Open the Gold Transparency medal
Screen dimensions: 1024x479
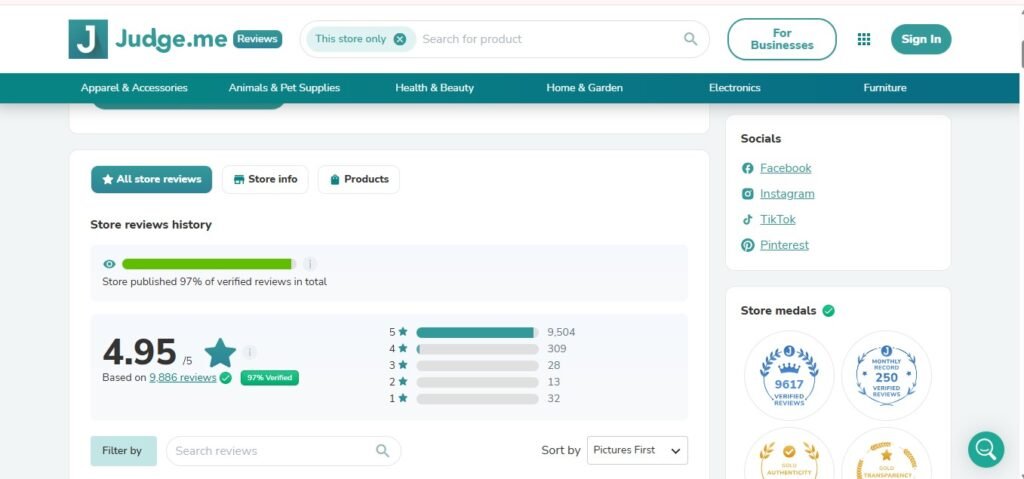point(886,454)
